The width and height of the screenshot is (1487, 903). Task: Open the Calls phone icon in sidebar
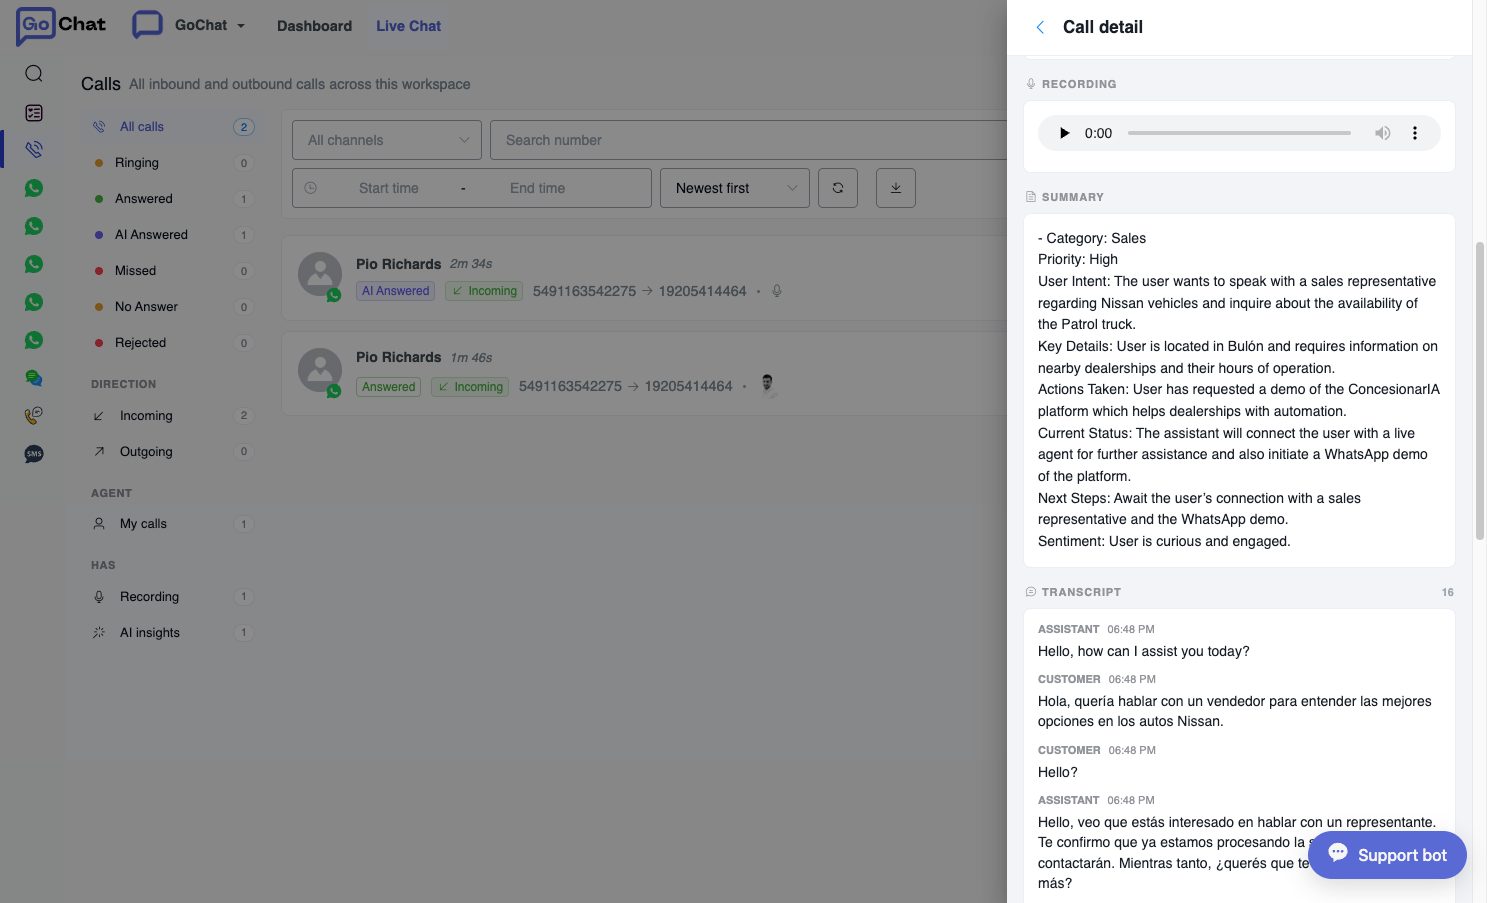34,149
